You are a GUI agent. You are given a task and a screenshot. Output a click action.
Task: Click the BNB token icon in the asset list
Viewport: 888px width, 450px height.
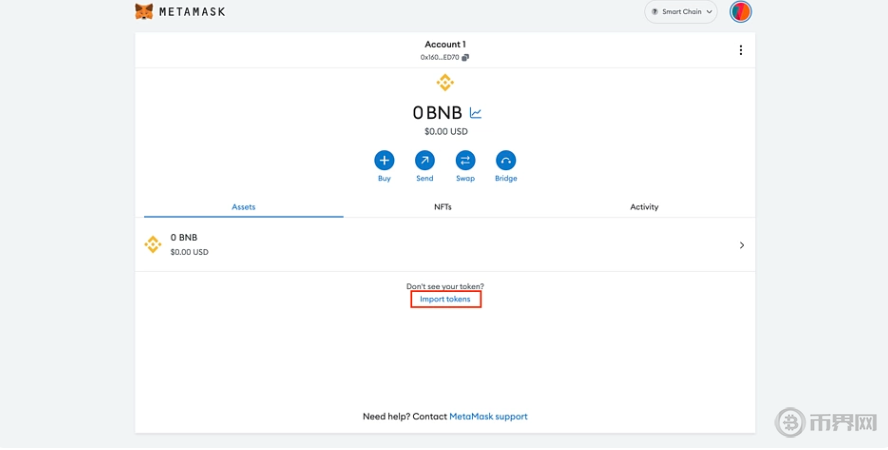[153, 244]
